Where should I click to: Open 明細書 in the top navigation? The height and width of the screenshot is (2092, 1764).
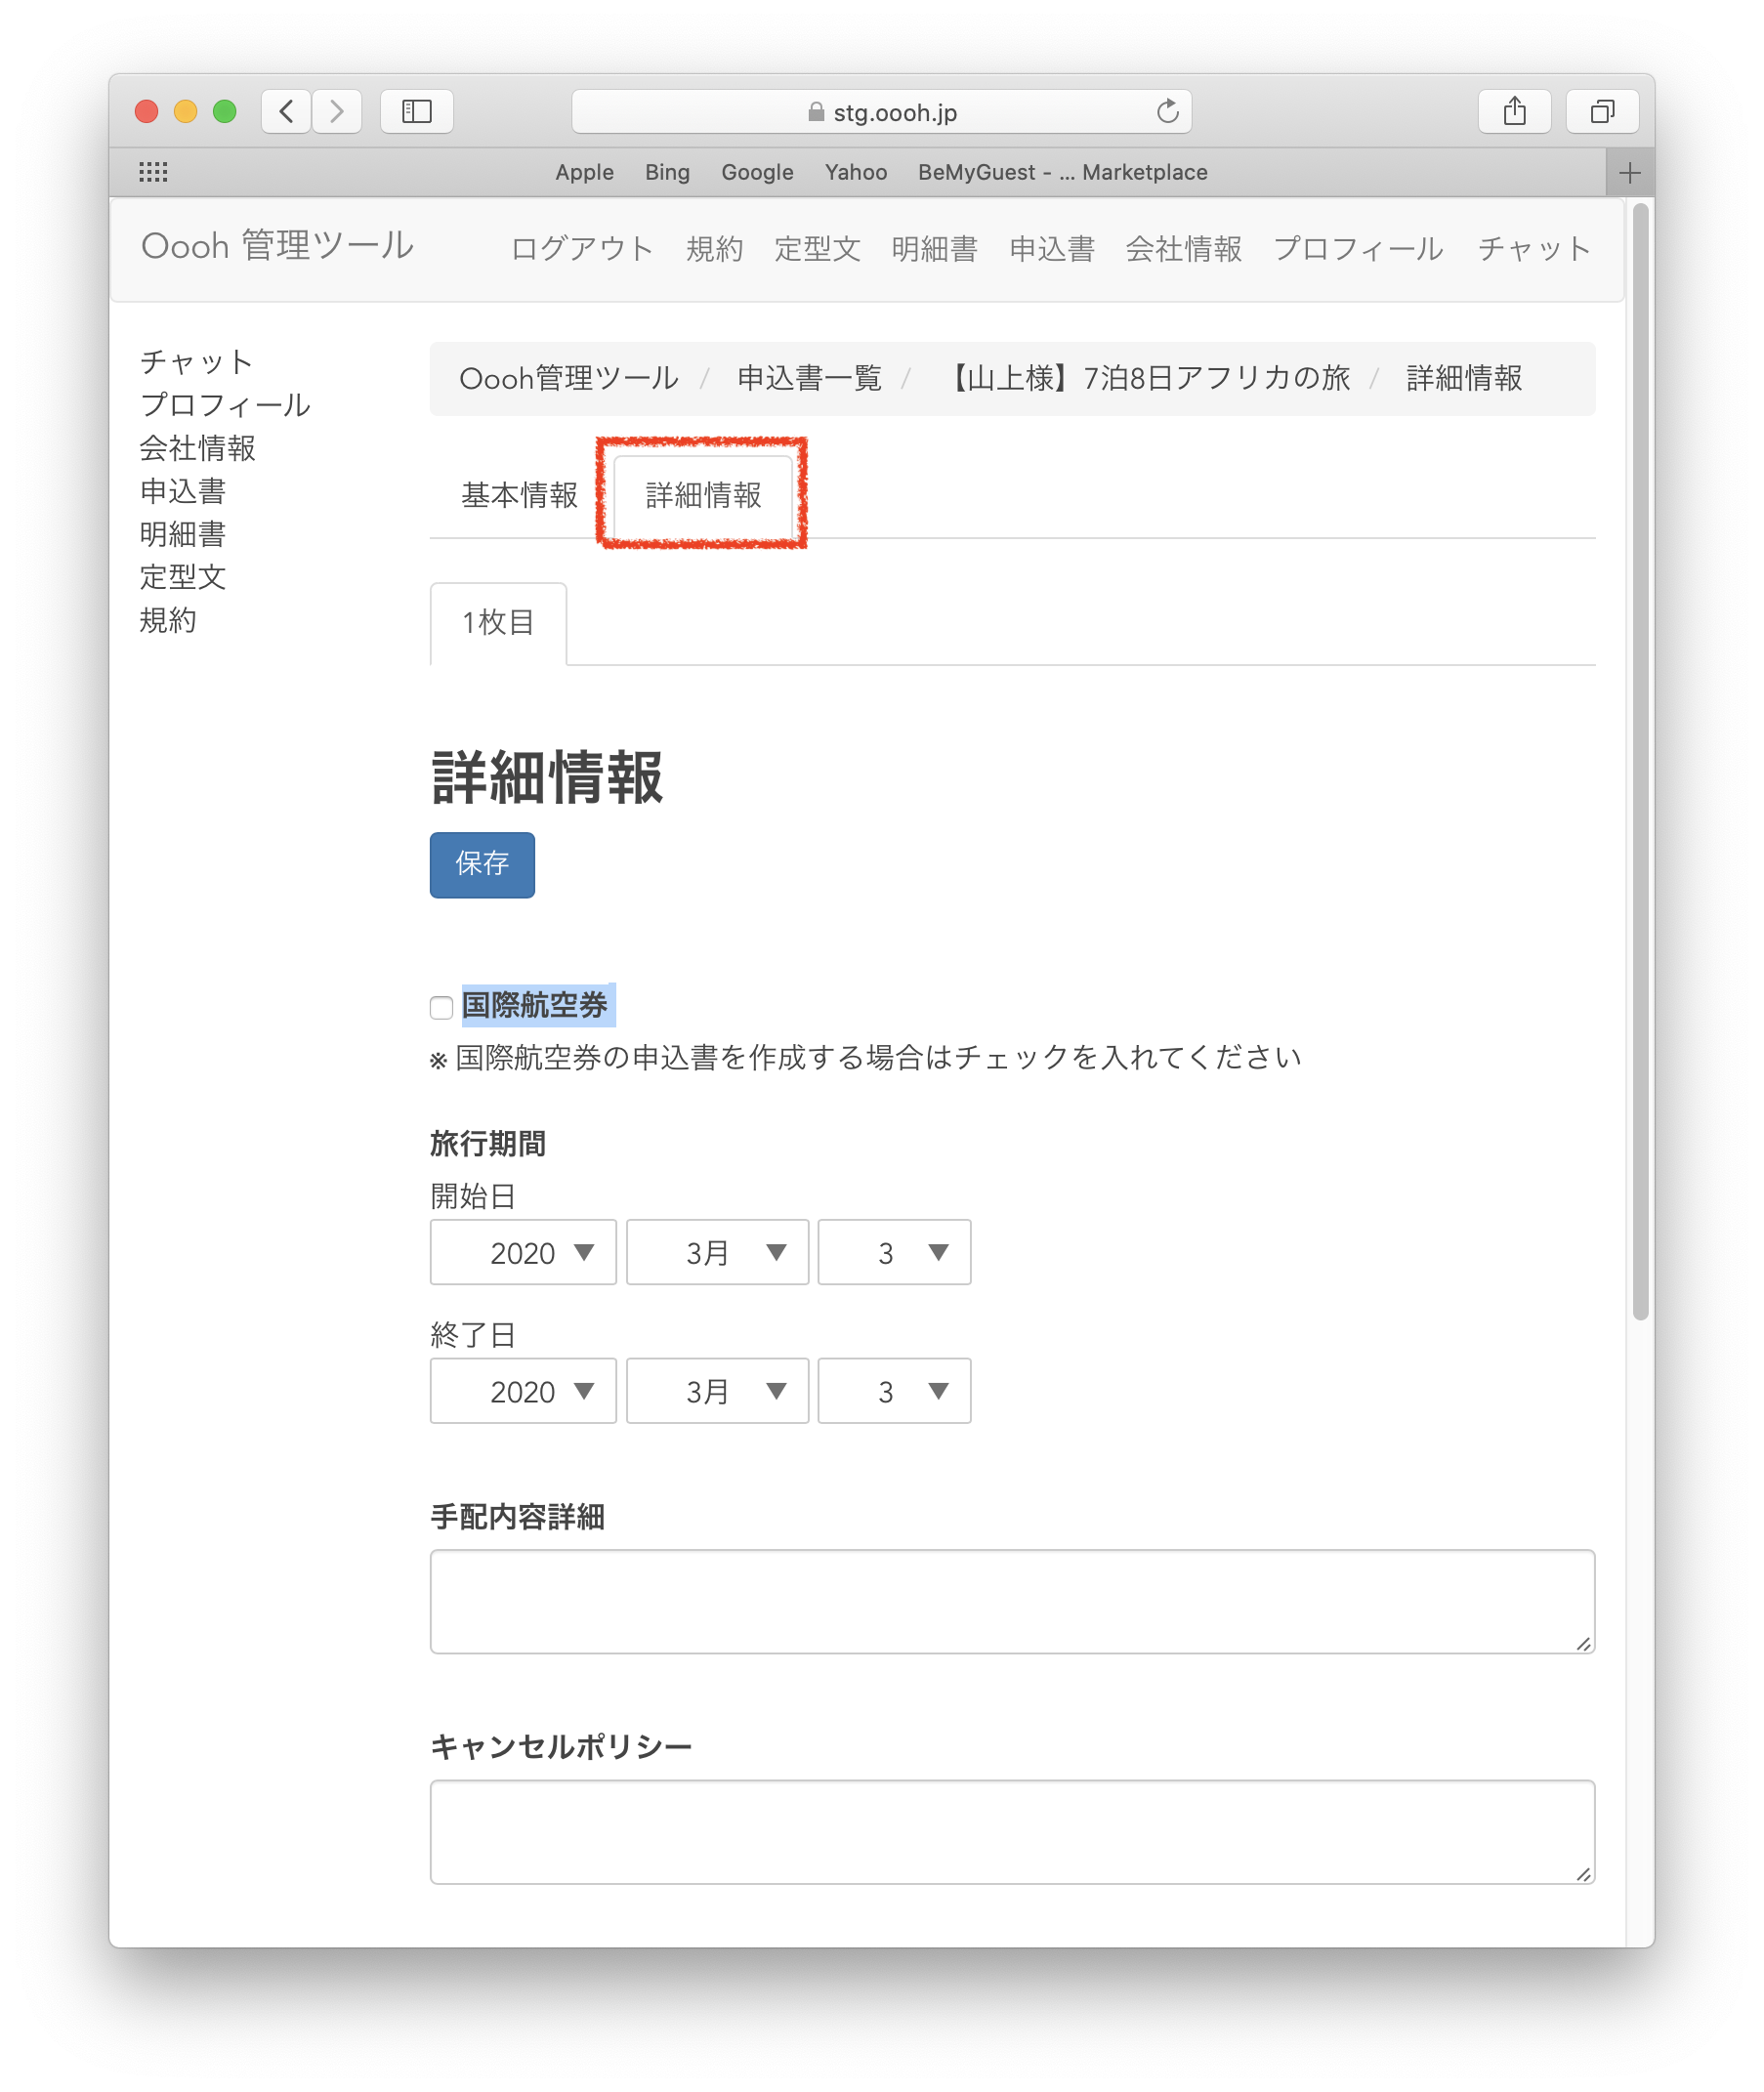934,249
